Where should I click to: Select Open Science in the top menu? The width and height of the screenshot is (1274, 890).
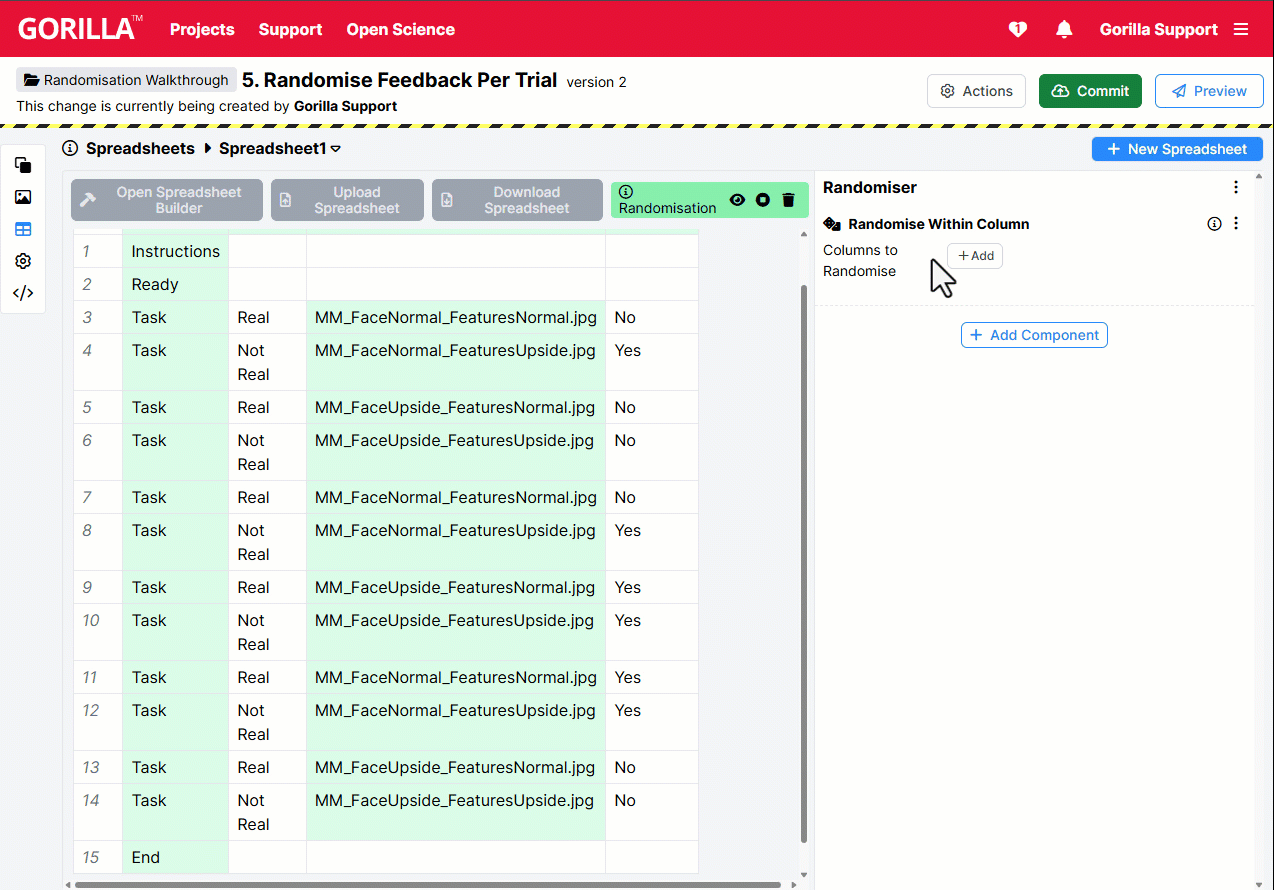(x=400, y=29)
